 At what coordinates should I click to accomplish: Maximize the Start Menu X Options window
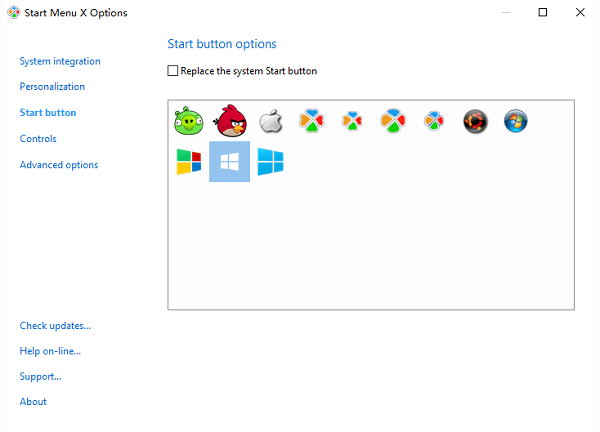[x=543, y=13]
